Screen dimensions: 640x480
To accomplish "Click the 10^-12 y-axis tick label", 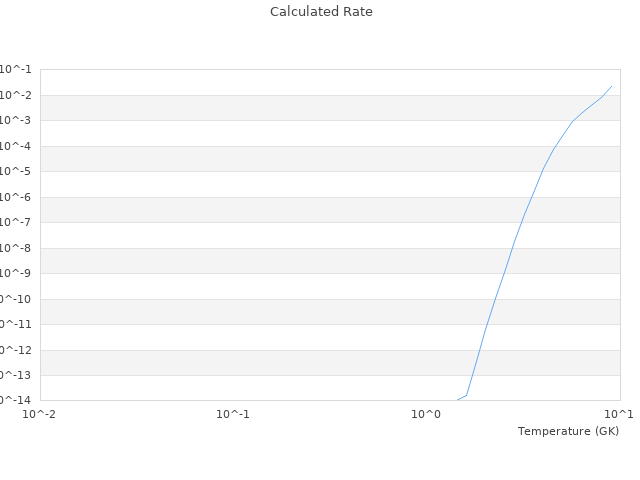I will [15, 350].
